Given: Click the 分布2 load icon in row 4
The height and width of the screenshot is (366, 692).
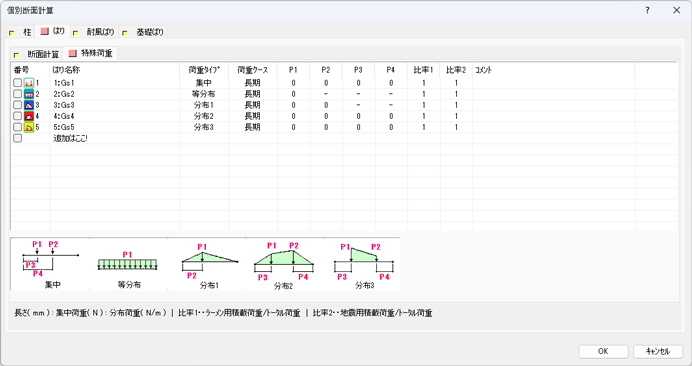Looking at the screenshot, I should [x=29, y=116].
